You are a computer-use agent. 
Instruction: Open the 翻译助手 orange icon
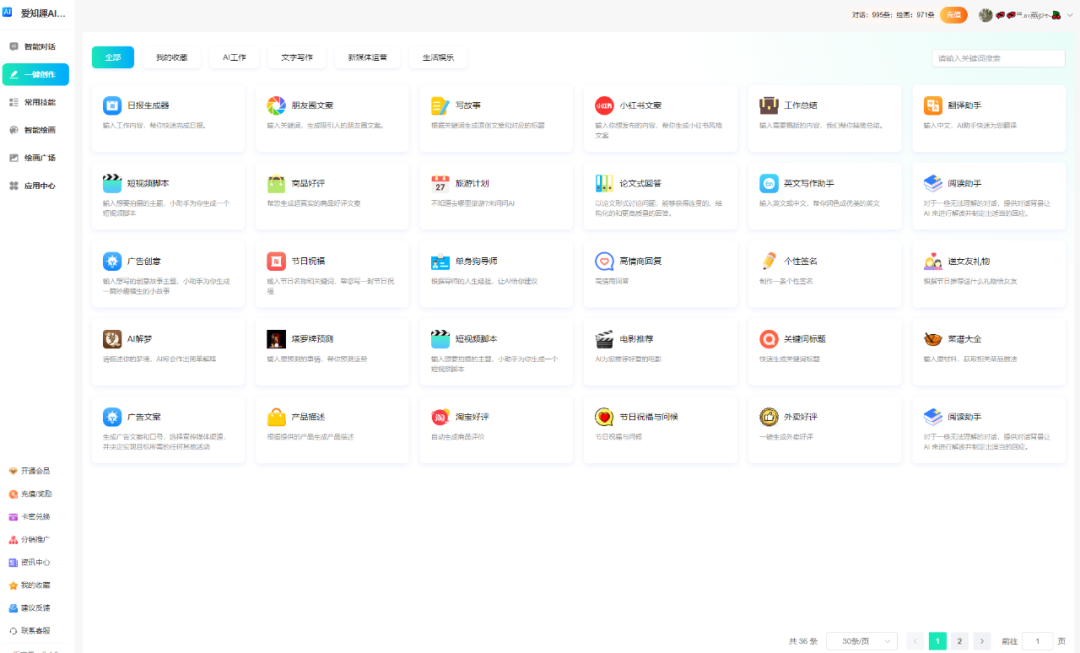933,105
